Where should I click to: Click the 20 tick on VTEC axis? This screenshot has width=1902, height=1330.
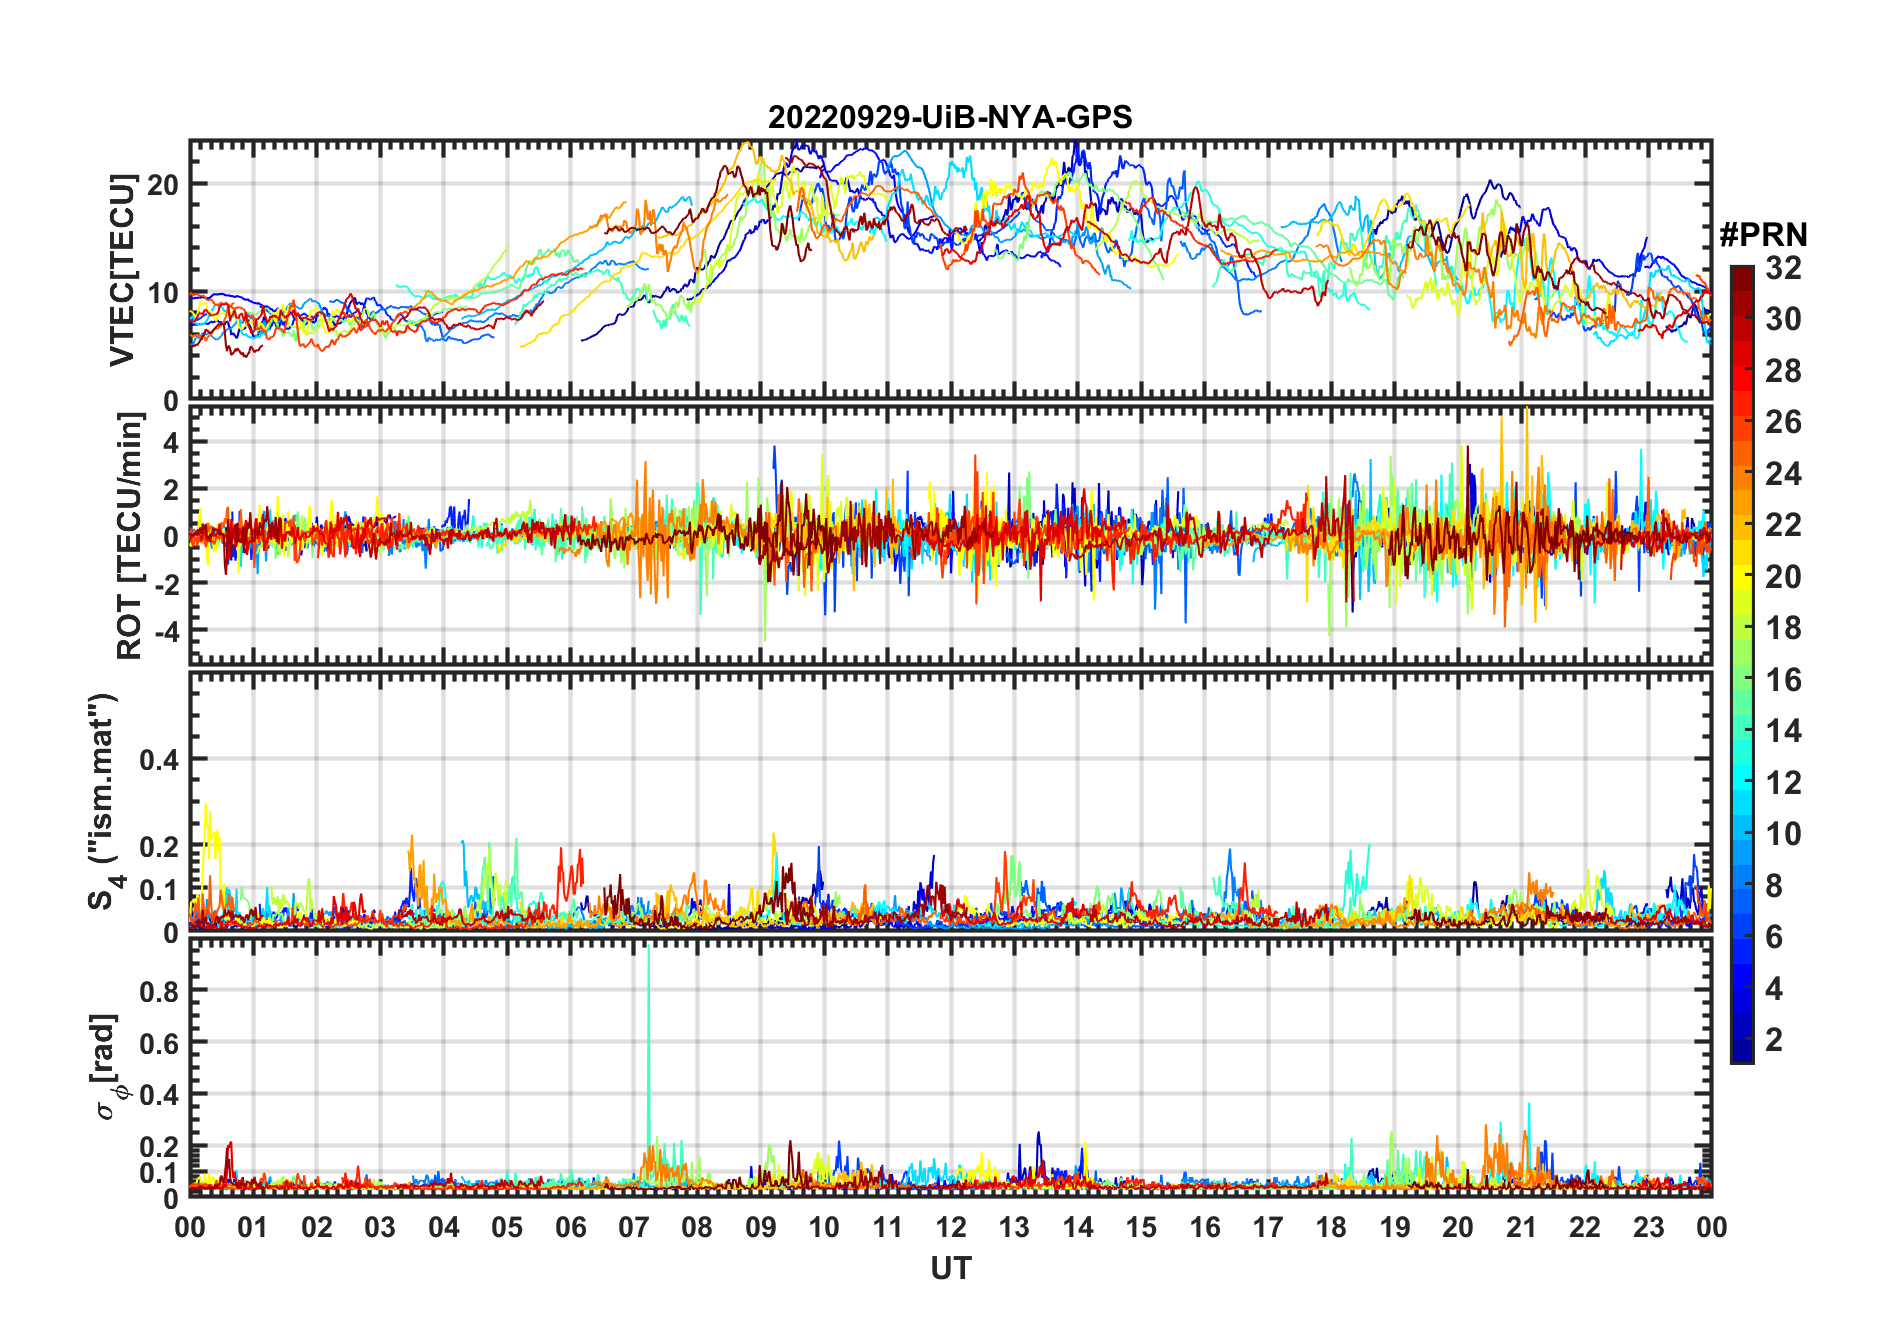click(x=163, y=185)
